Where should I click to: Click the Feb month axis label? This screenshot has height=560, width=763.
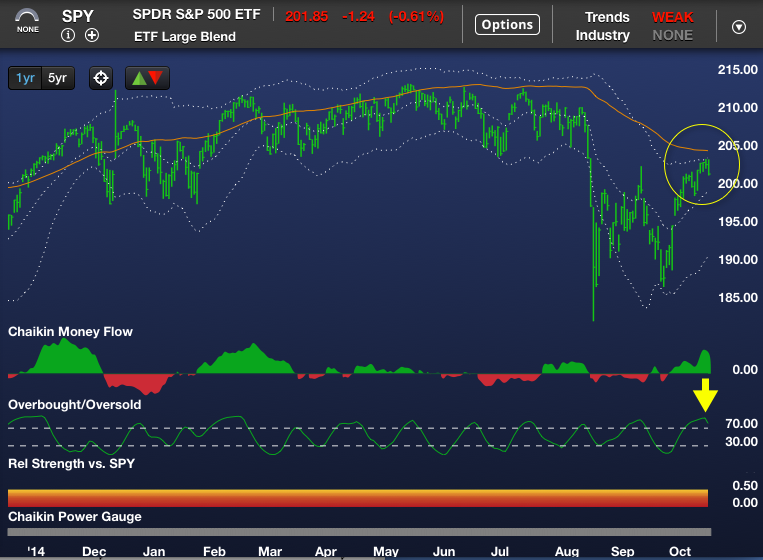[214, 552]
